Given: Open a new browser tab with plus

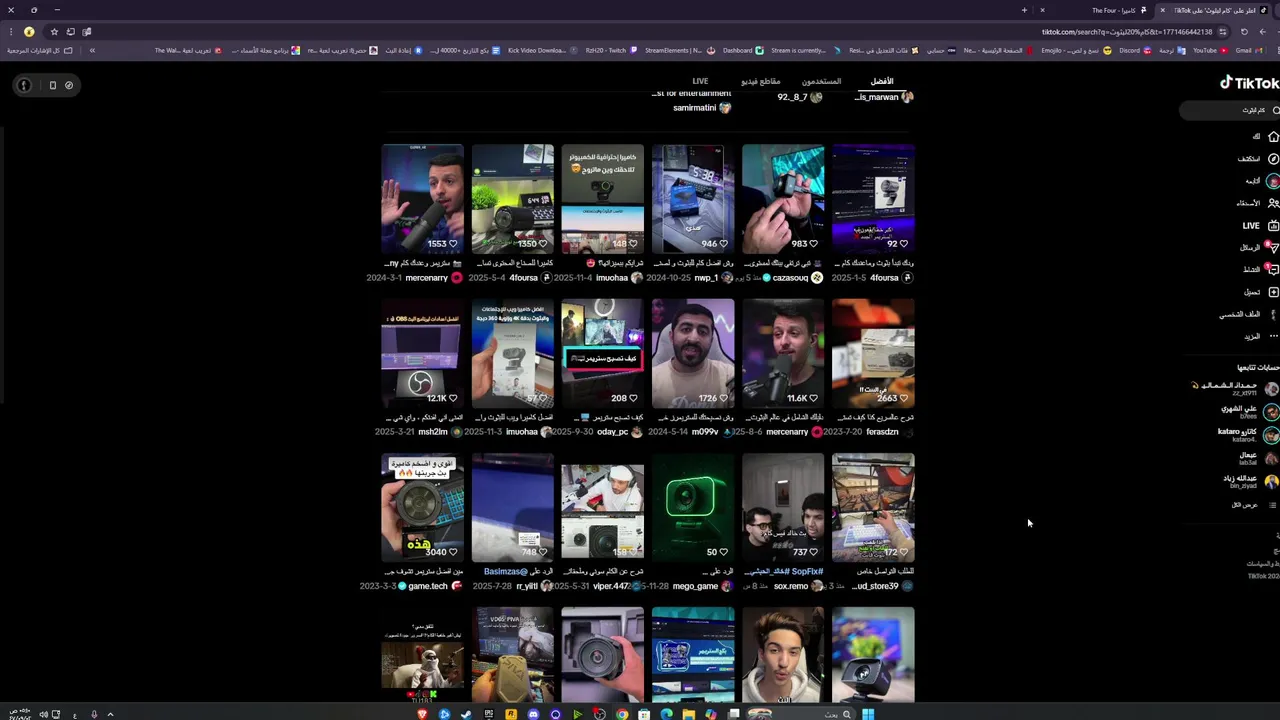Looking at the screenshot, I should click(1024, 10).
